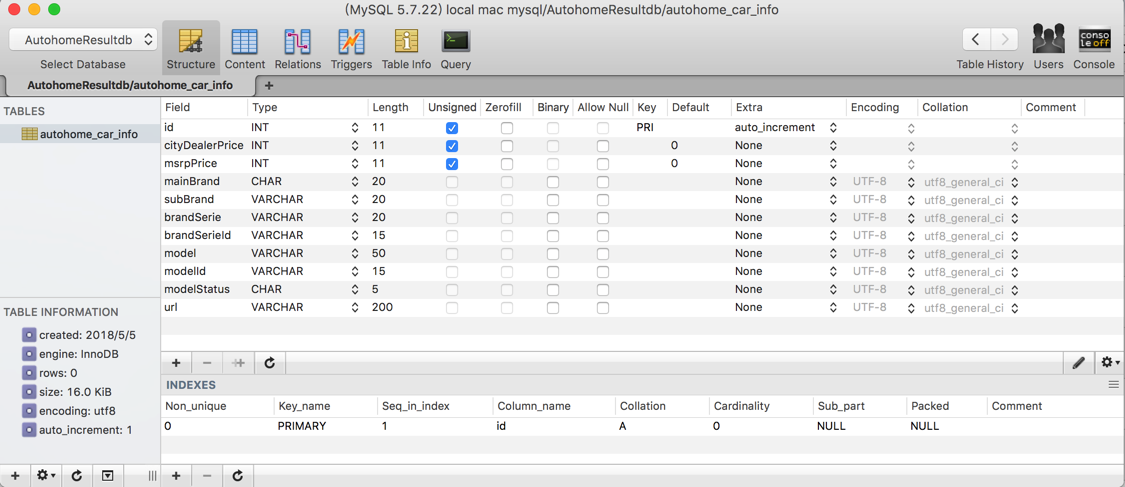Enable Zerofill for id field

coord(507,128)
